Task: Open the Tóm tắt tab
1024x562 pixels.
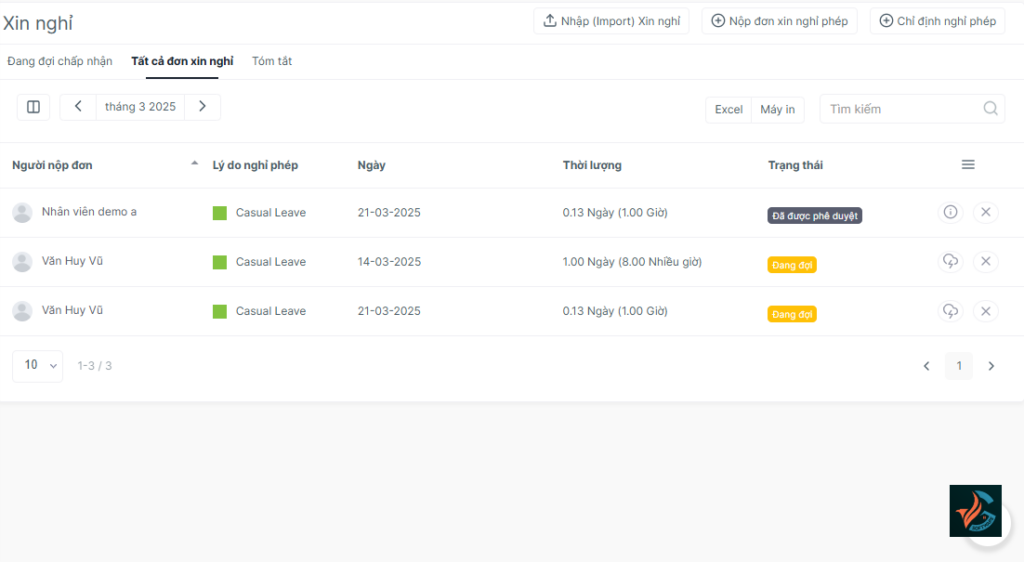Action: pyautogui.click(x=272, y=61)
